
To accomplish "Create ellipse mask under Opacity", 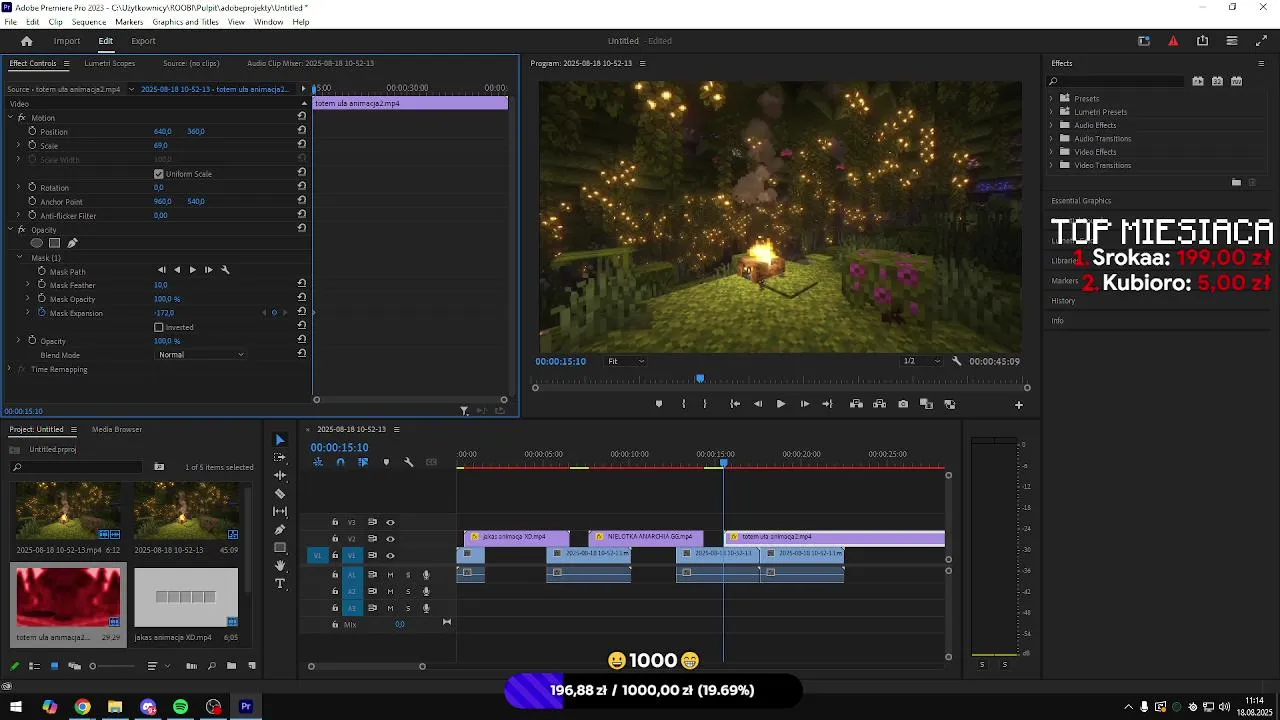I will point(37,243).
